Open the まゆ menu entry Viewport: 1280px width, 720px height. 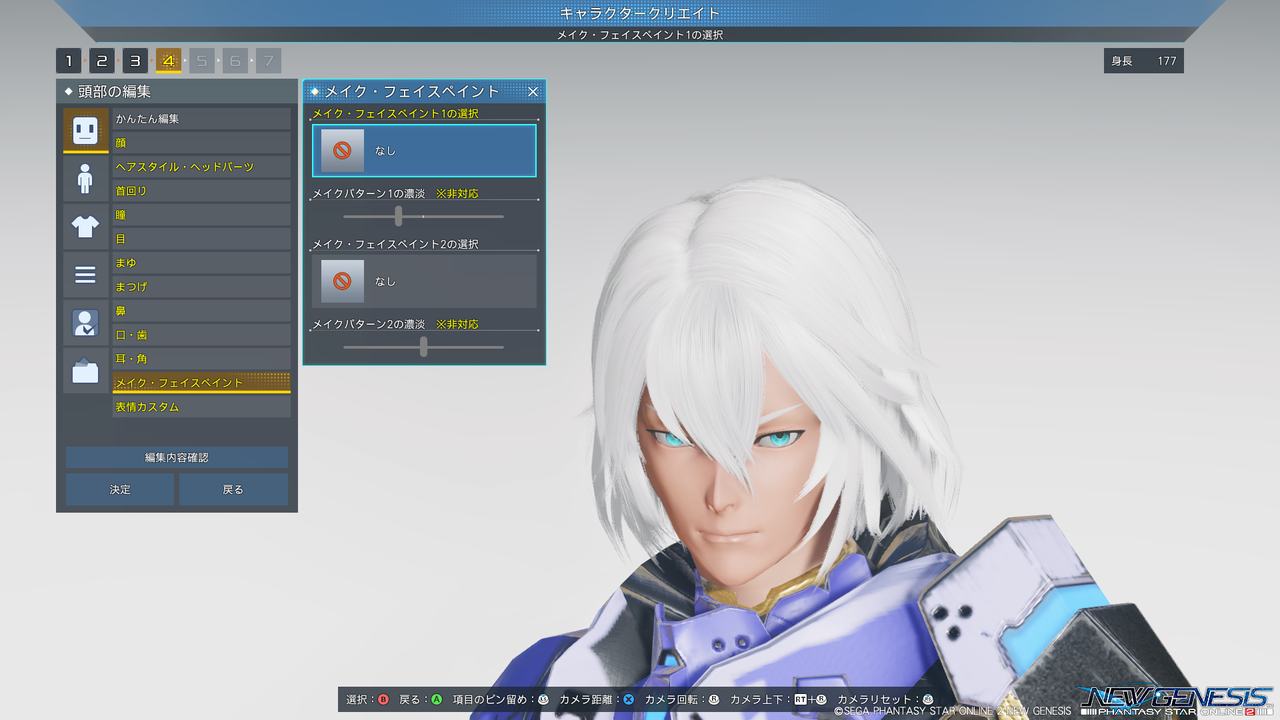[201, 263]
